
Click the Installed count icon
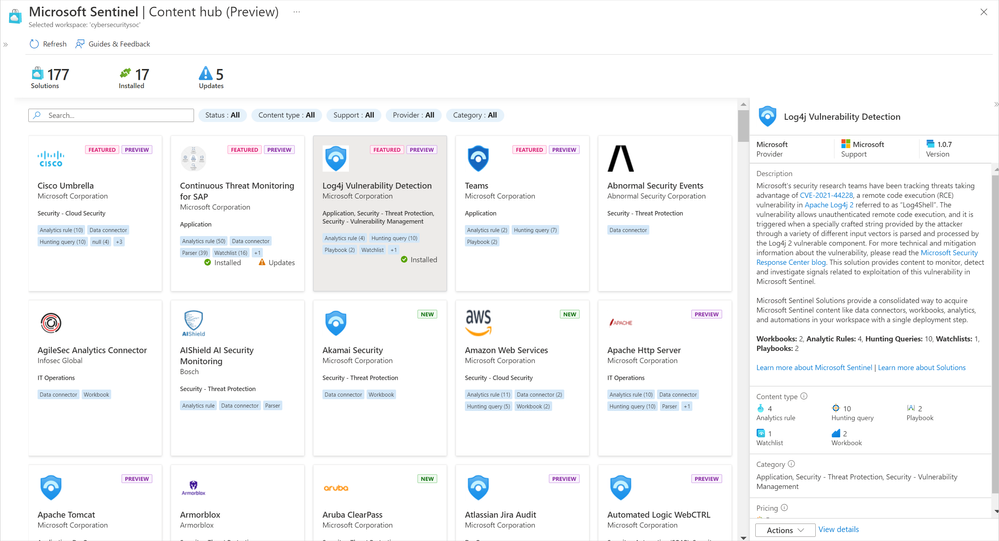tap(126, 73)
